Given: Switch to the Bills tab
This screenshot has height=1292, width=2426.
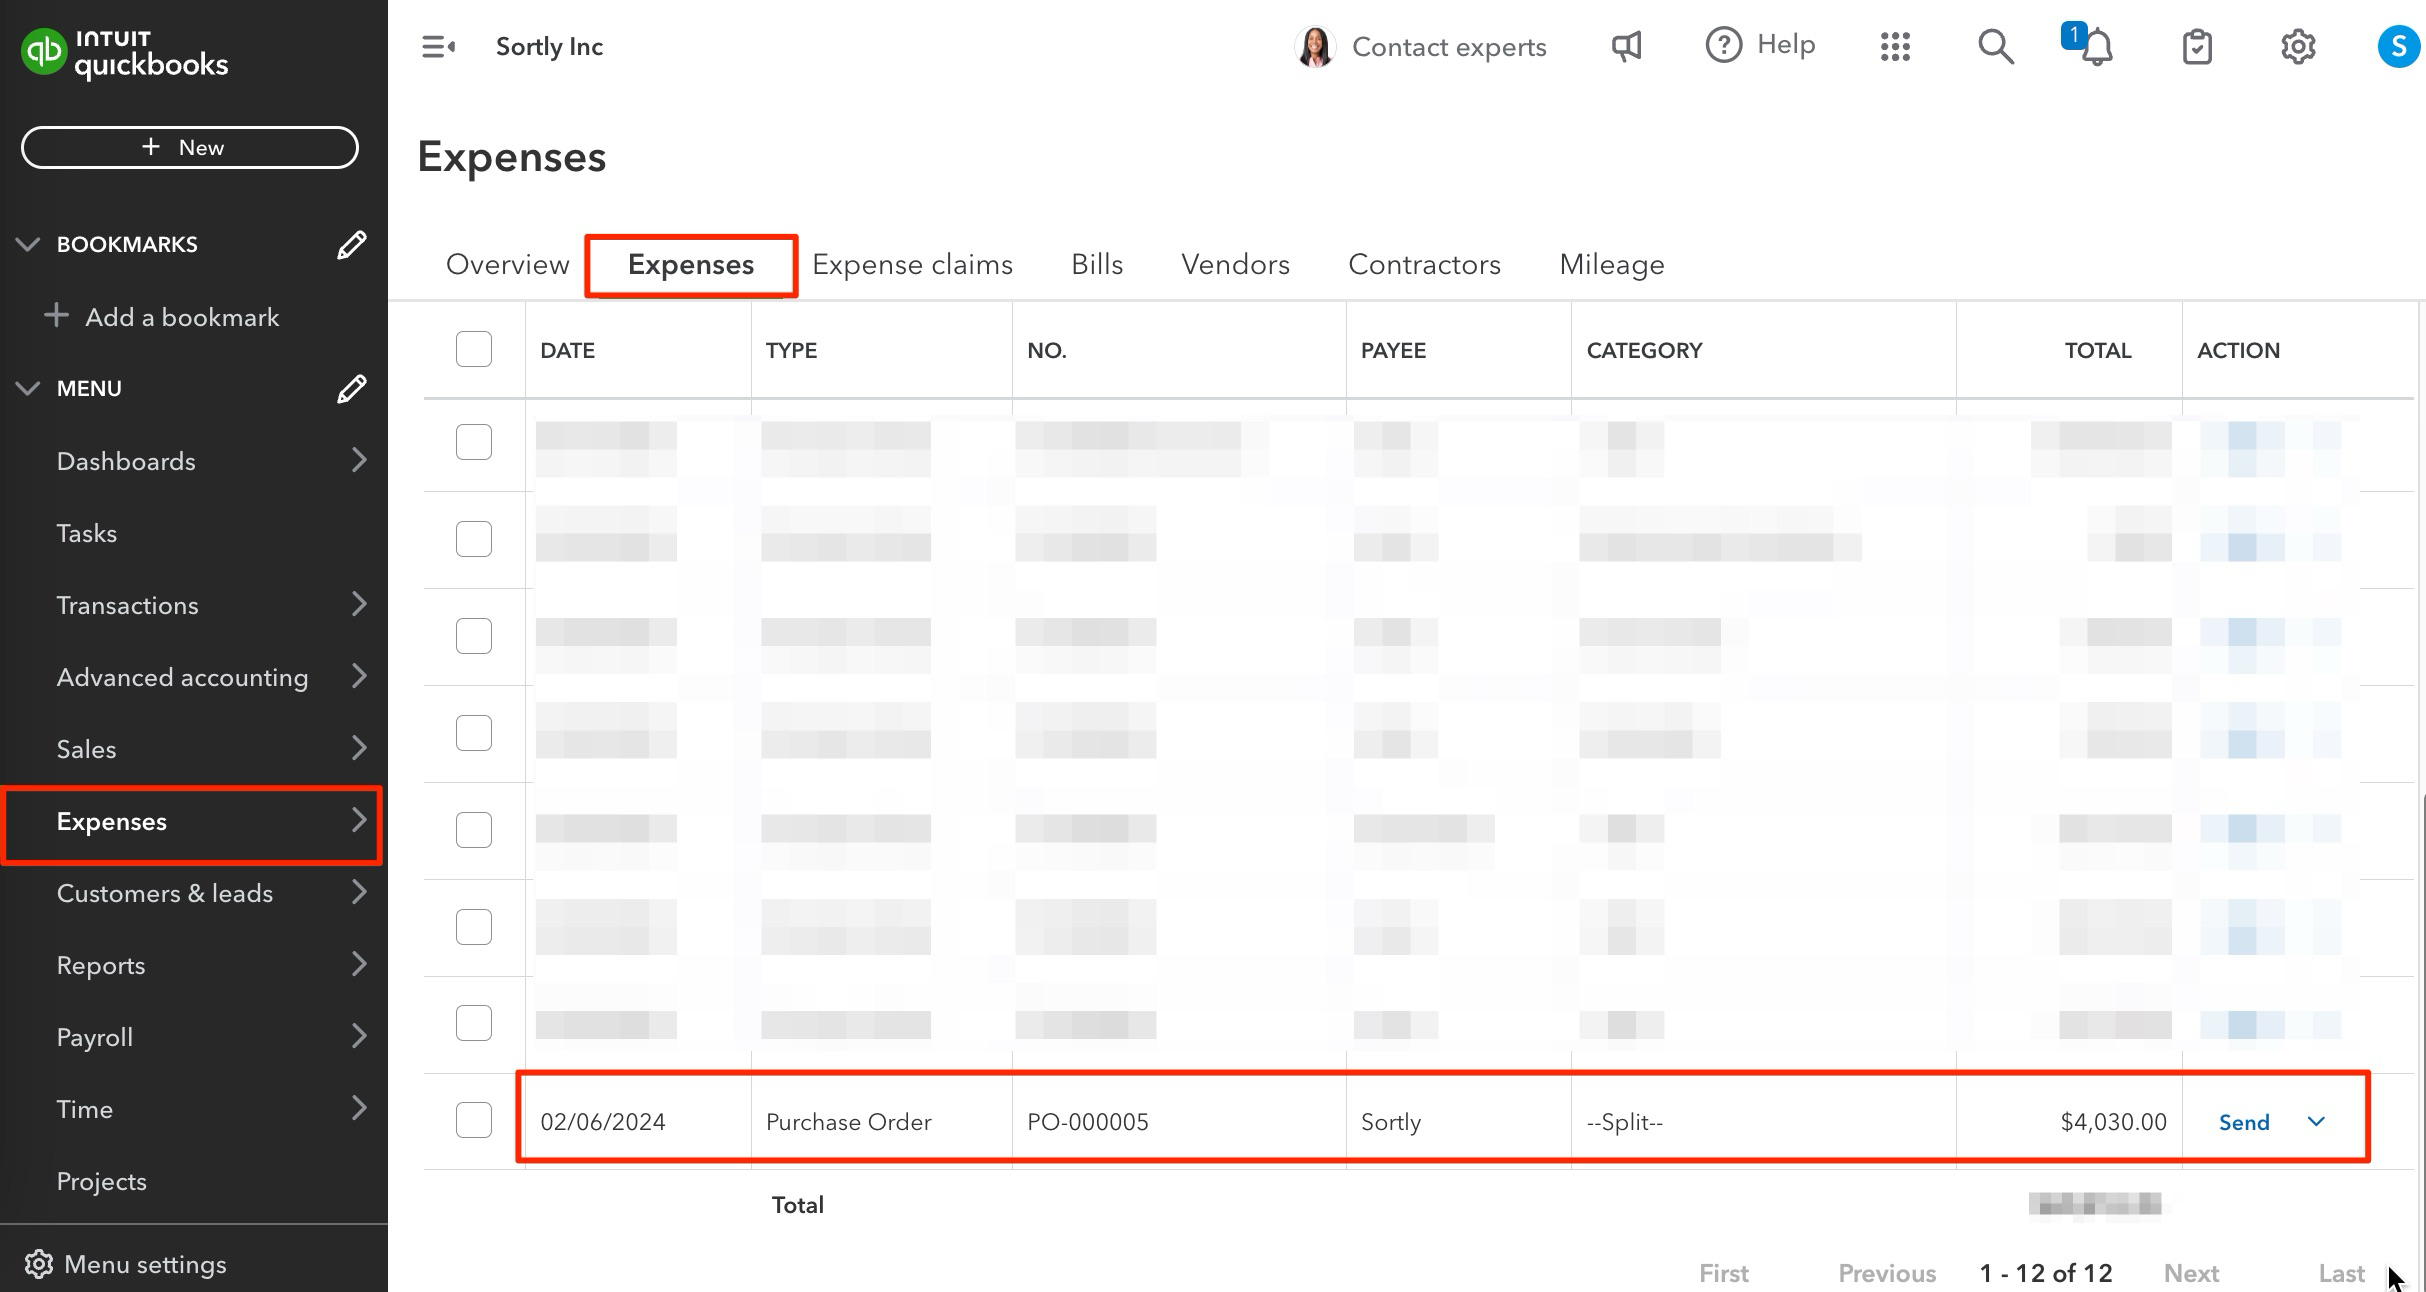Looking at the screenshot, I should coord(1097,265).
